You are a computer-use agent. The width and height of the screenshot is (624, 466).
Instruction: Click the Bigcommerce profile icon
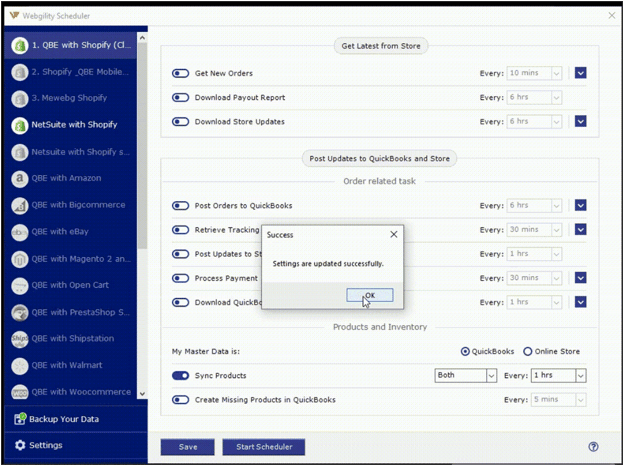point(18,205)
